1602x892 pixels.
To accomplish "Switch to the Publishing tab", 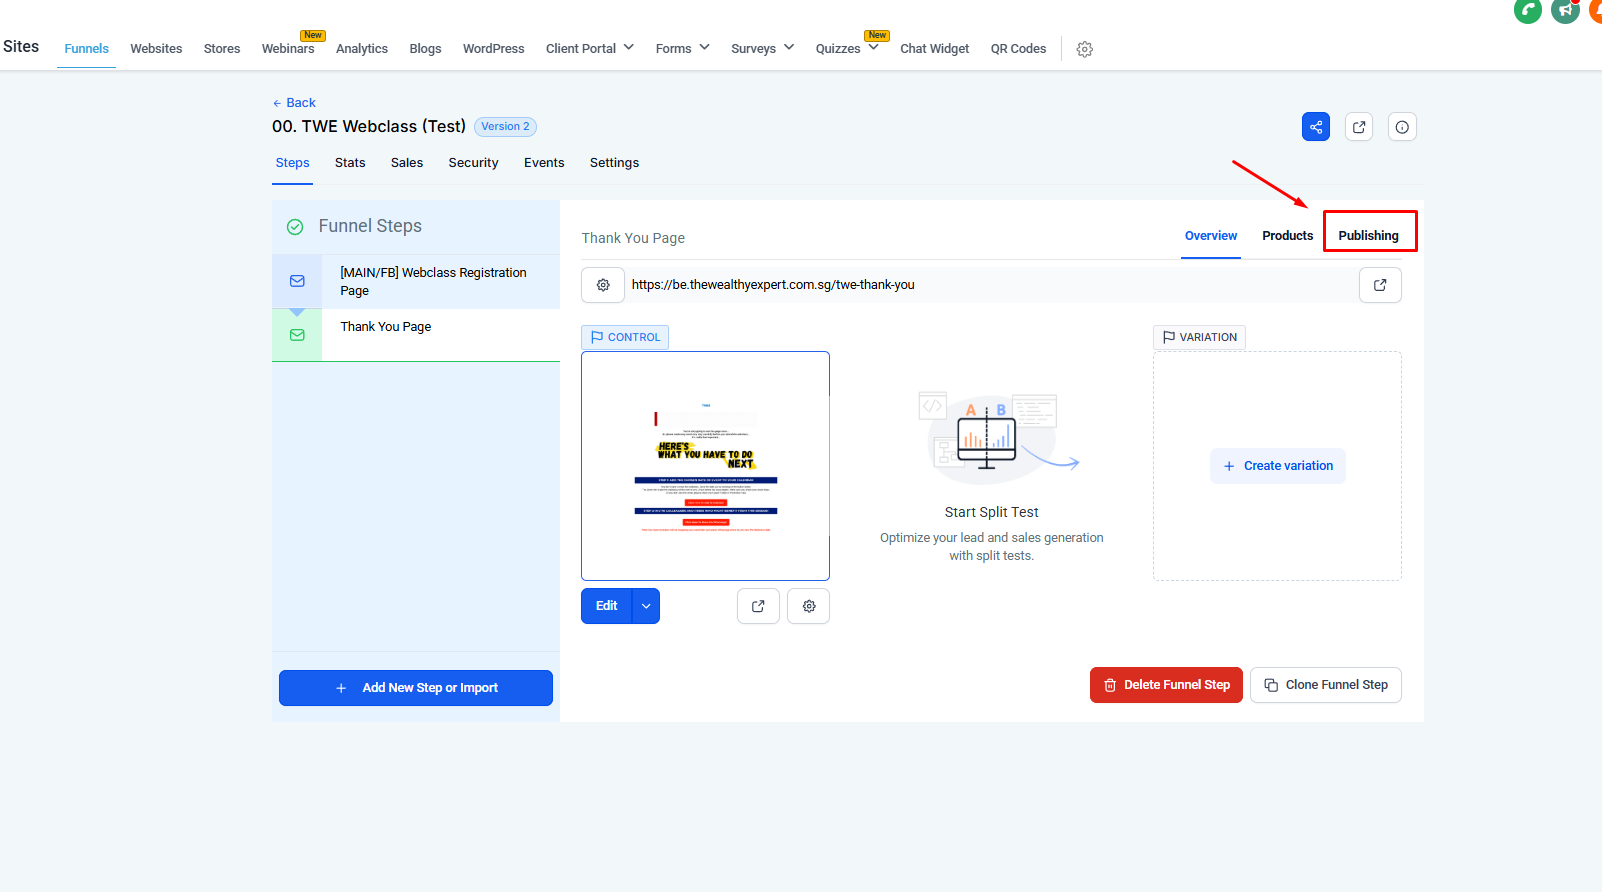I will 1368,236.
